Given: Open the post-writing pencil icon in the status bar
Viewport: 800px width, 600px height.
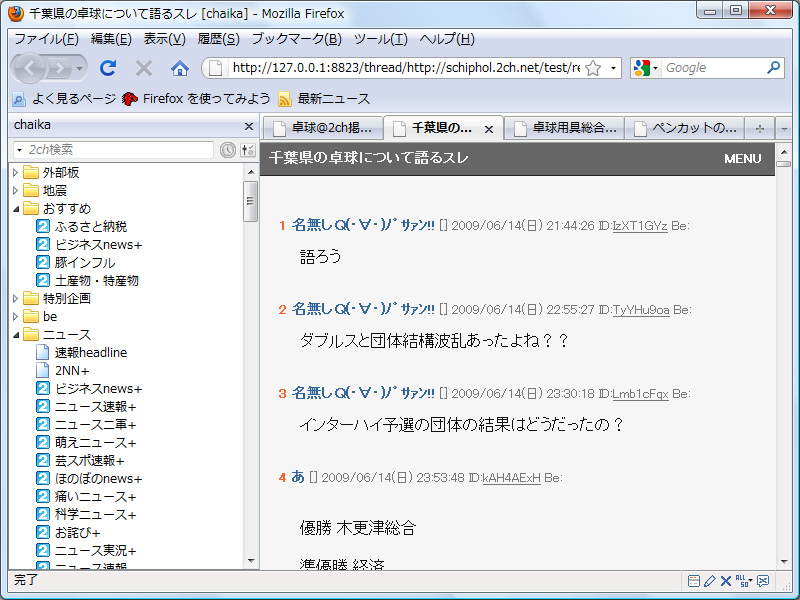Looking at the screenshot, I should click(709, 581).
